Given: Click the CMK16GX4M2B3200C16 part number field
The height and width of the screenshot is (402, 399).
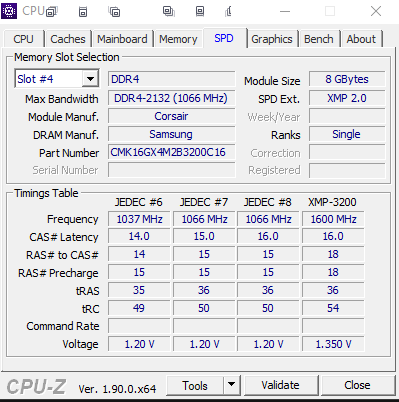Looking at the screenshot, I should [x=172, y=152].
